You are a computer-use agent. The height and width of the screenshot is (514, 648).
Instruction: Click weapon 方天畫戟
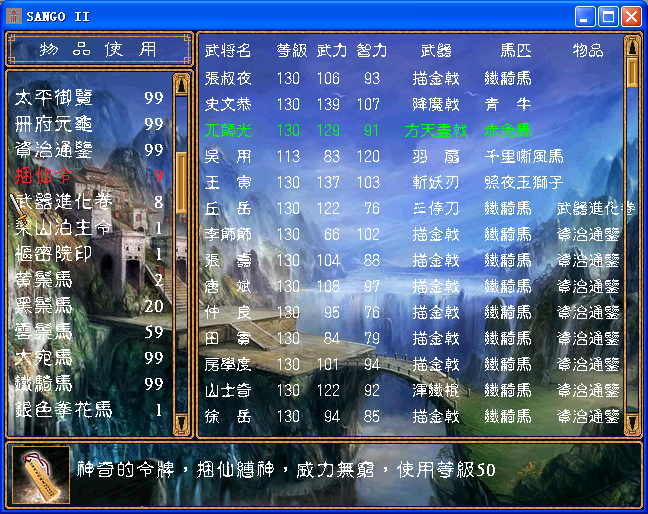click(x=436, y=131)
